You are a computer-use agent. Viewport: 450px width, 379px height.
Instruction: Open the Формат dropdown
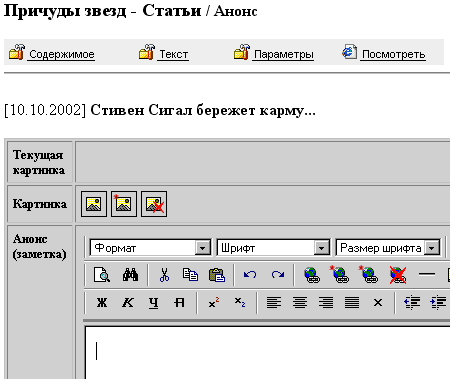click(150, 248)
